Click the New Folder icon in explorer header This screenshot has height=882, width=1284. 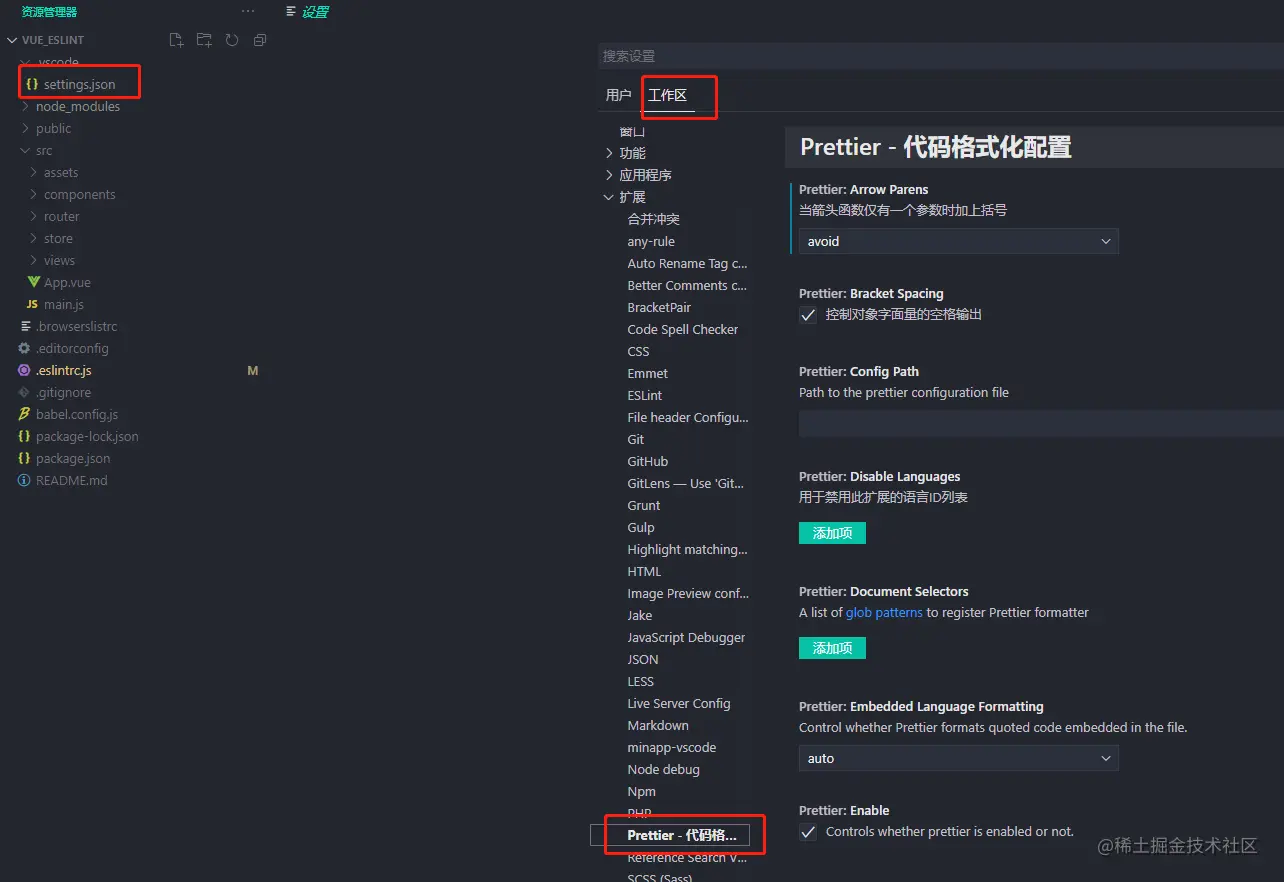204,40
